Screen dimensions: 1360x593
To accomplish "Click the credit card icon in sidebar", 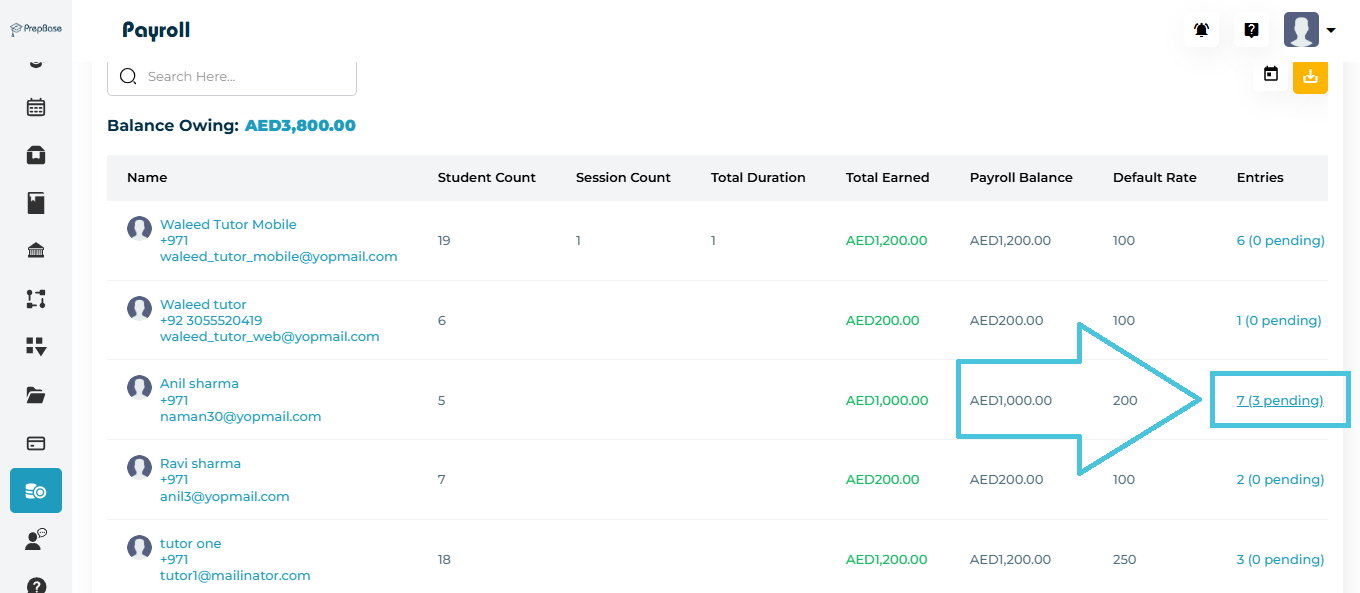I will pos(36,443).
